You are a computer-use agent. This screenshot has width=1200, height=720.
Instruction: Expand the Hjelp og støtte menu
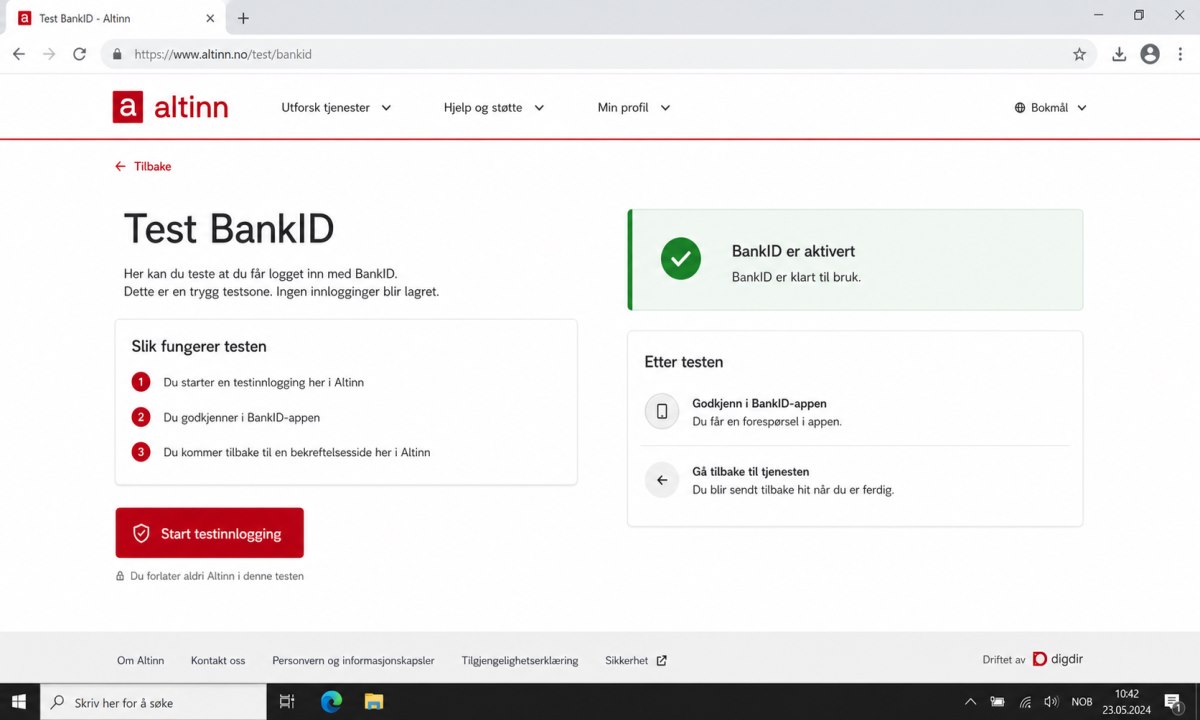pyautogui.click(x=494, y=108)
